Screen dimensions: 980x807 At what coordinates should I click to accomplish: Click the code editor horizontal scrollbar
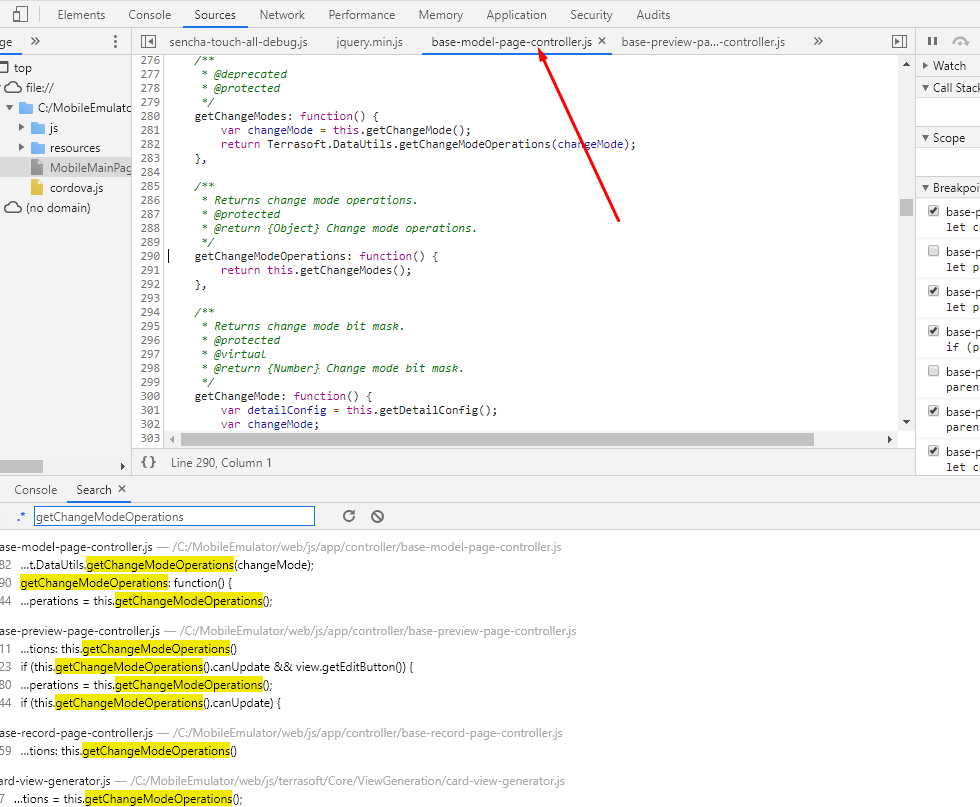click(x=497, y=439)
